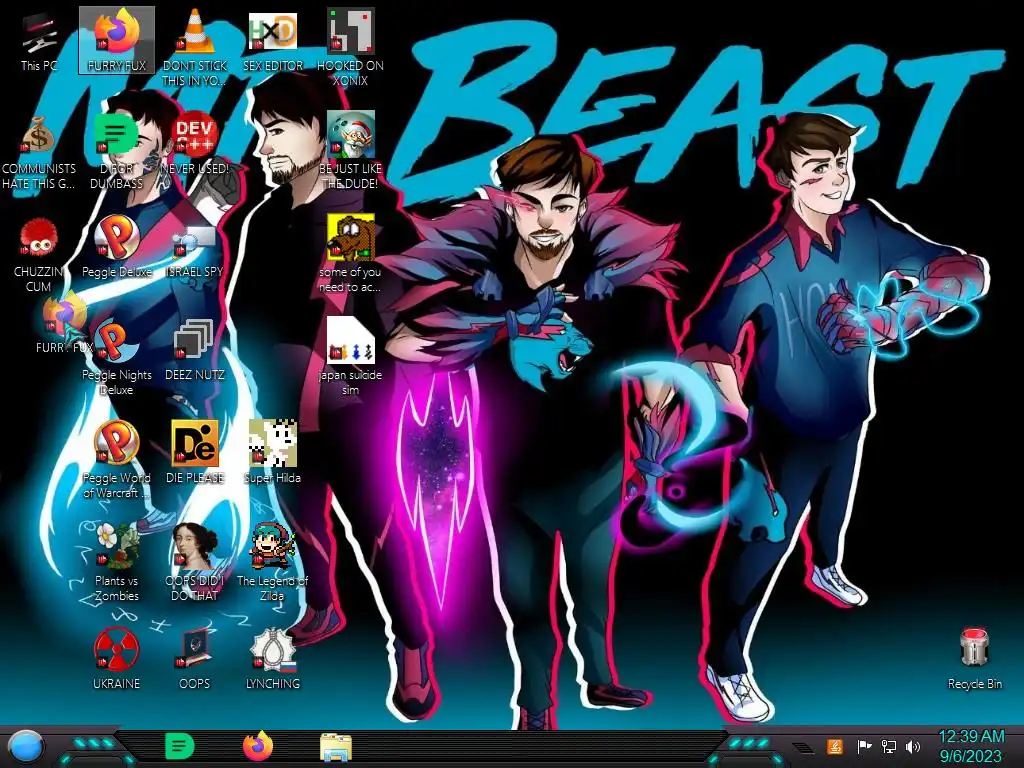Launch the Peggle Deluxe shortcut
Viewport: 1024px width, 768px height.
point(117,247)
